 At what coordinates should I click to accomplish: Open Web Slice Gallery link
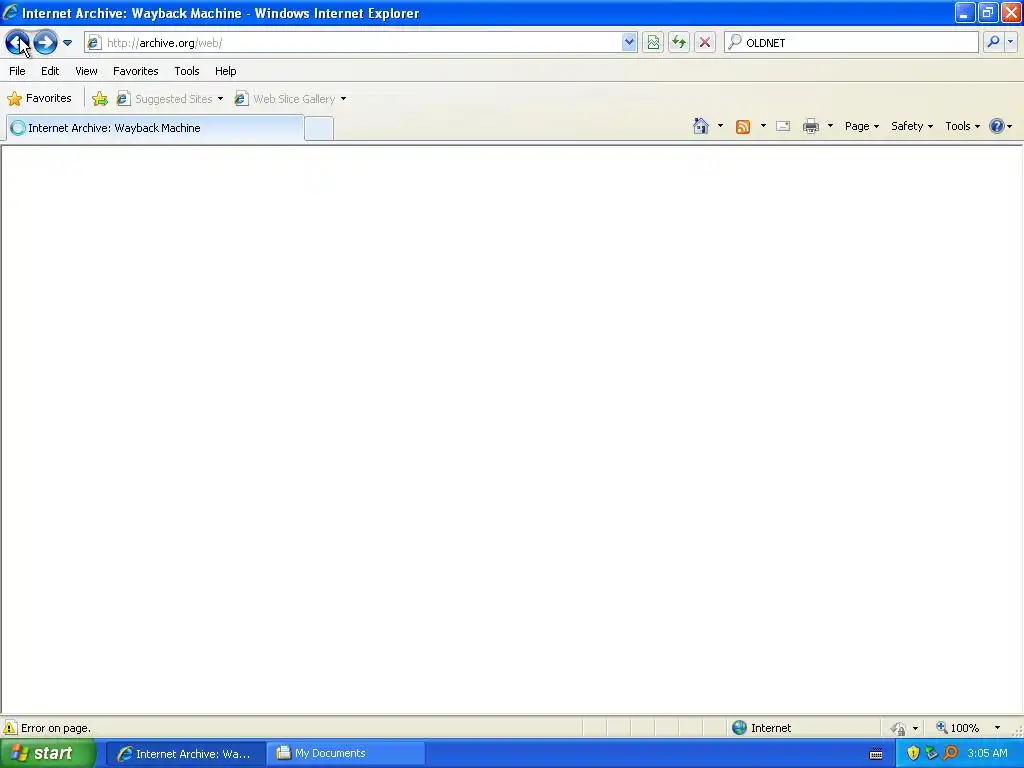pos(286,99)
